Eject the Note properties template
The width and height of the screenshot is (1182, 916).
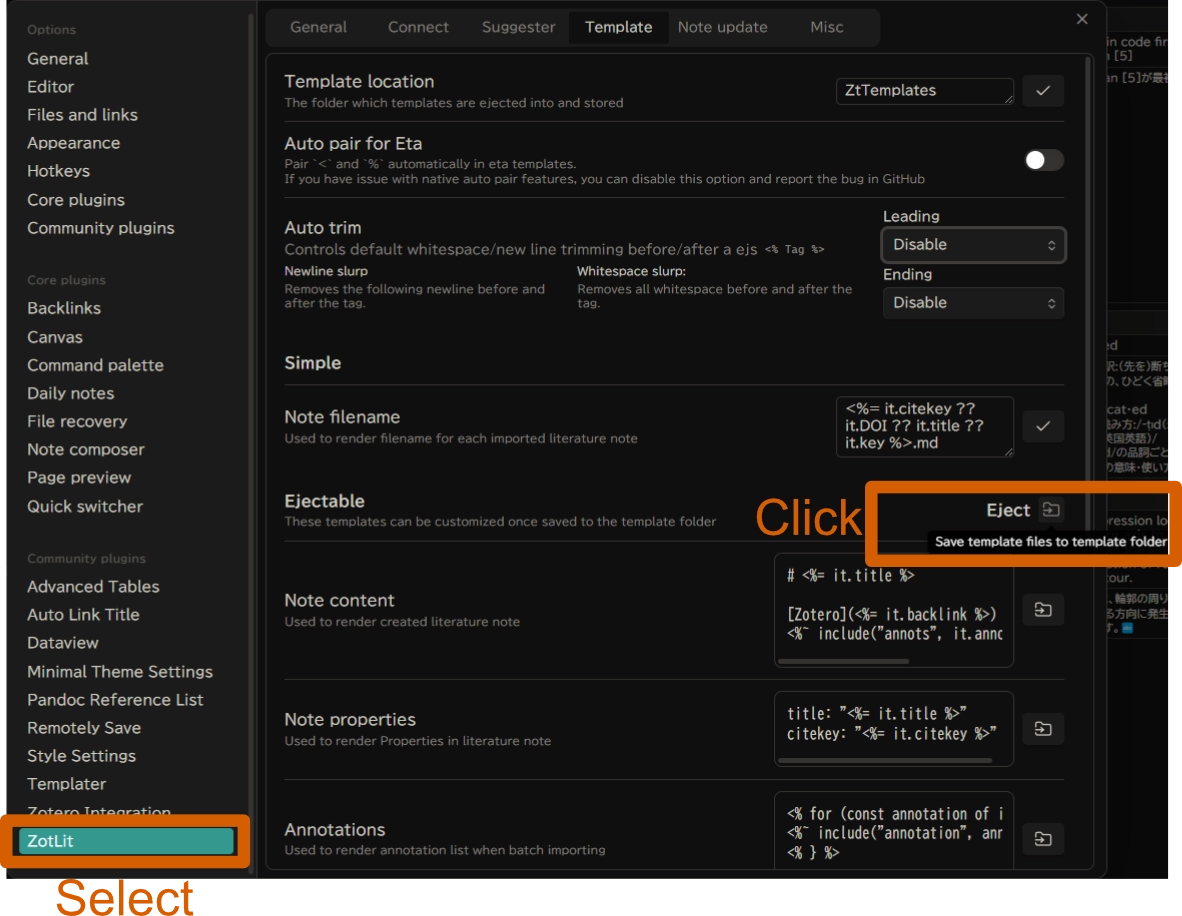pos(1043,729)
